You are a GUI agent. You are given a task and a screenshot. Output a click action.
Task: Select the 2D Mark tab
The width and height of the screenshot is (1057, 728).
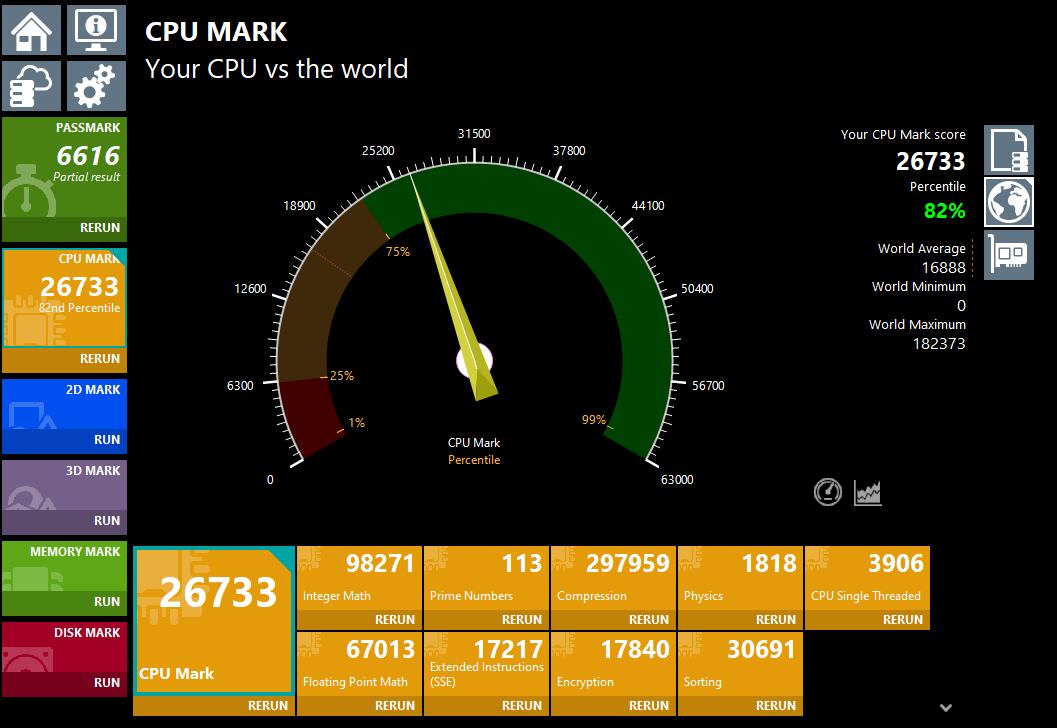click(64, 405)
